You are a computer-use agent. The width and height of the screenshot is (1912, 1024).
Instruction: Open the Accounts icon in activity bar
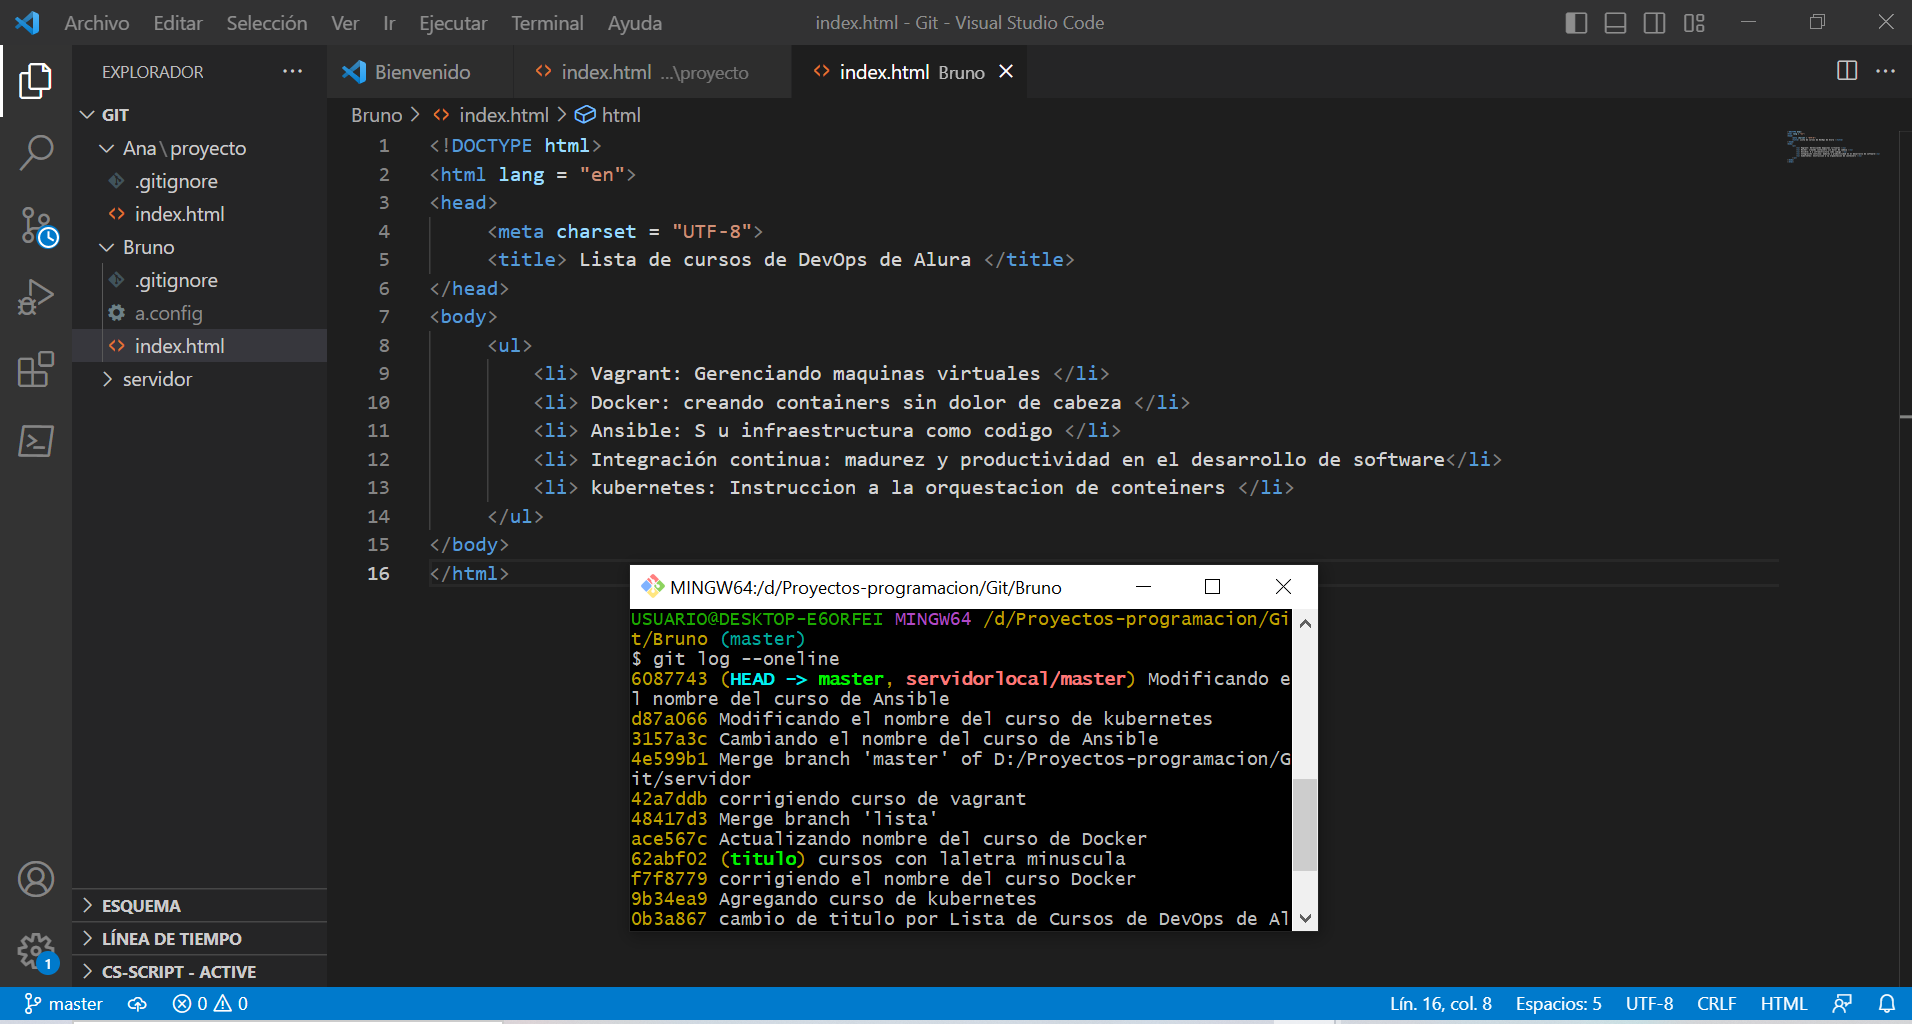[x=36, y=879]
